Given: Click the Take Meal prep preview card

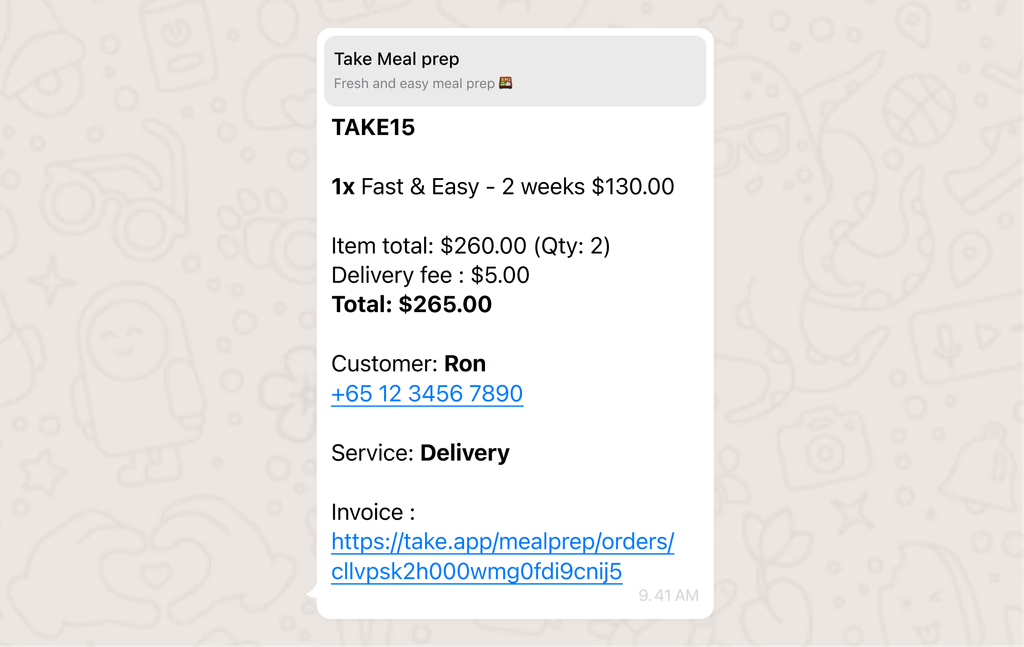Looking at the screenshot, I should 515,71.
